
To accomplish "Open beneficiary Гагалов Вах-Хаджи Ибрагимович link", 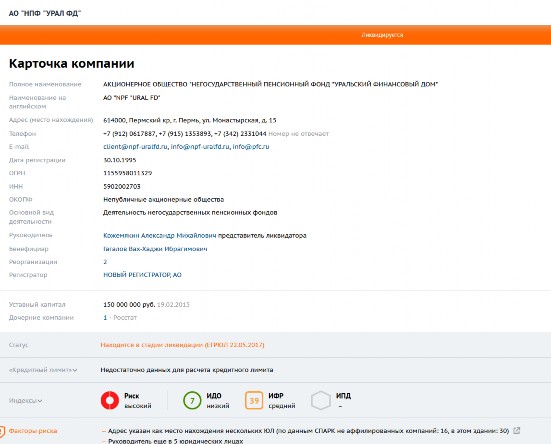I will click(155, 249).
